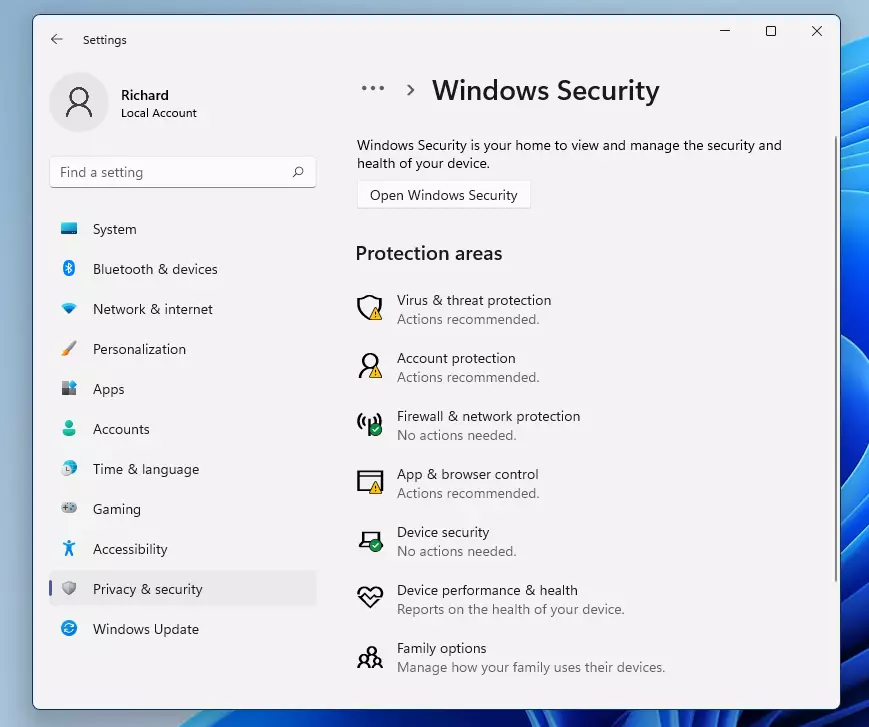Click the Gaming controller icon

pos(69,508)
